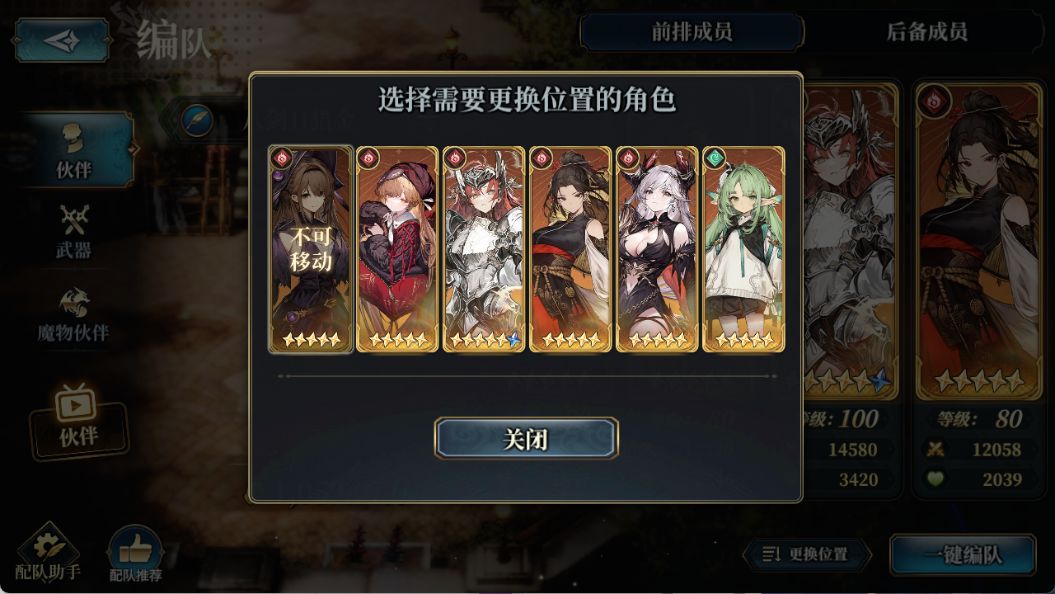Close the dialog with 关闭 button
The width and height of the screenshot is (1055, 594).
526,439
